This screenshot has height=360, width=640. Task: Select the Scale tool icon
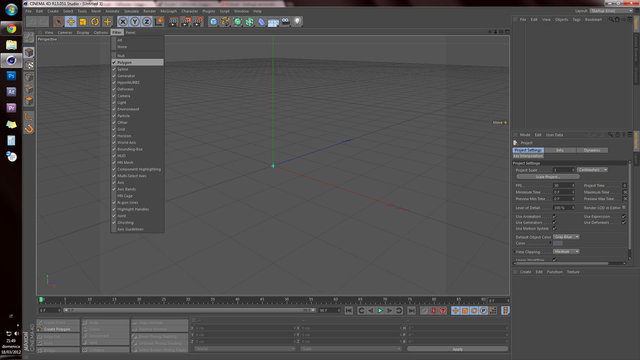pos(83,22)
